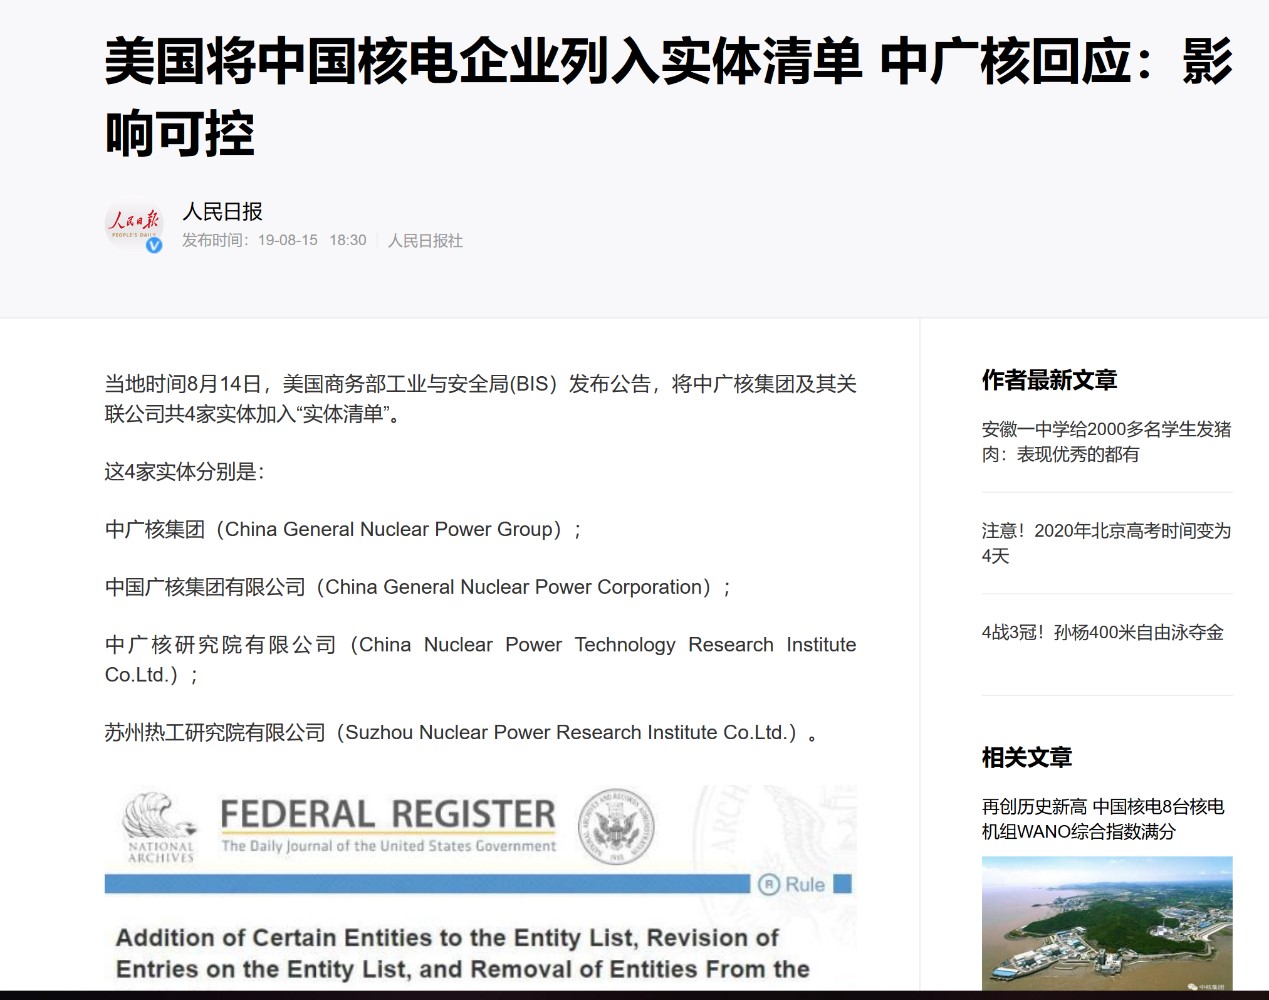The height and width of the screenshot is (1000, 1269).
Task: Click the National Archives eagle logo
Action: 159,827
